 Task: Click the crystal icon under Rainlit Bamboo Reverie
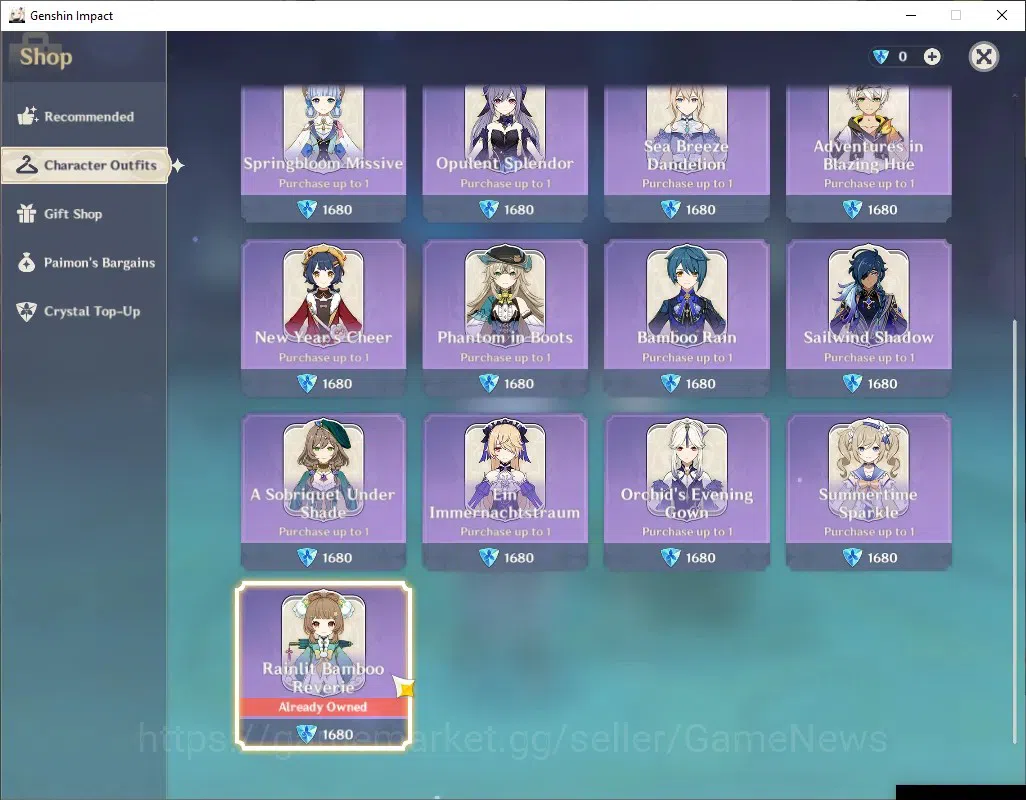click(x=307, y=734)
